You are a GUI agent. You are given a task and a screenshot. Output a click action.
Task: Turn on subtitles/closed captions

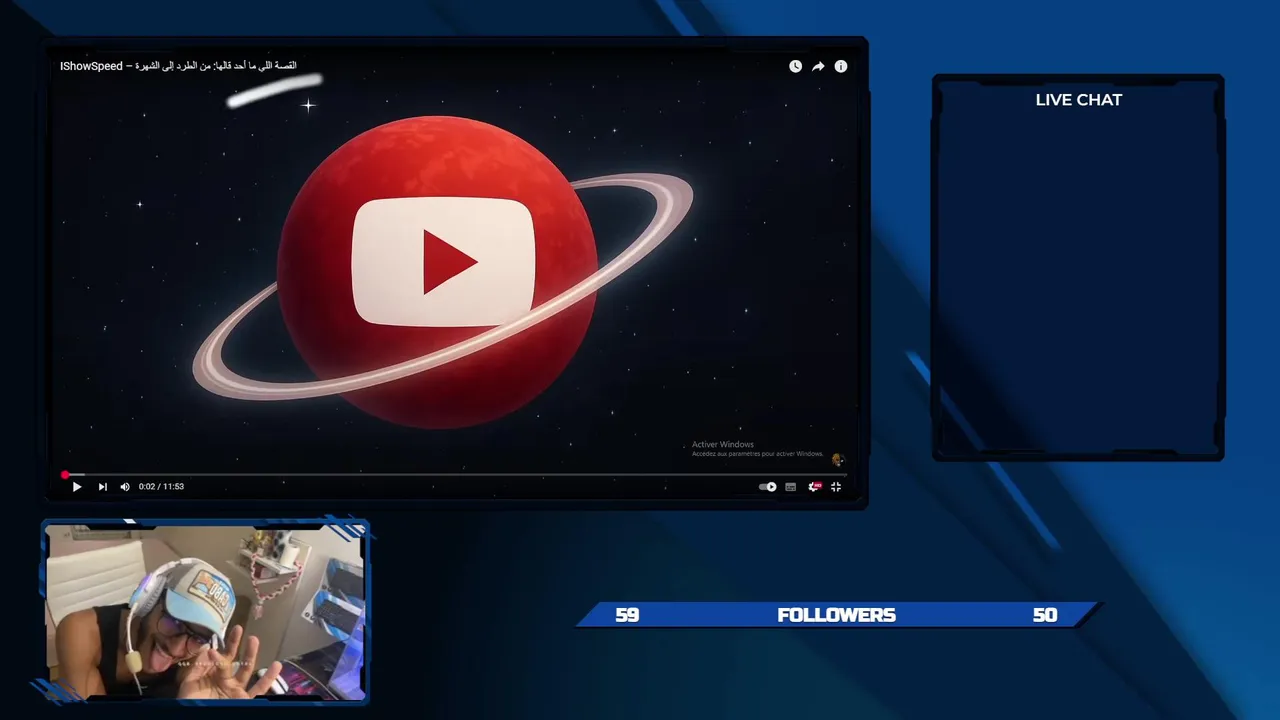[790, 487]
